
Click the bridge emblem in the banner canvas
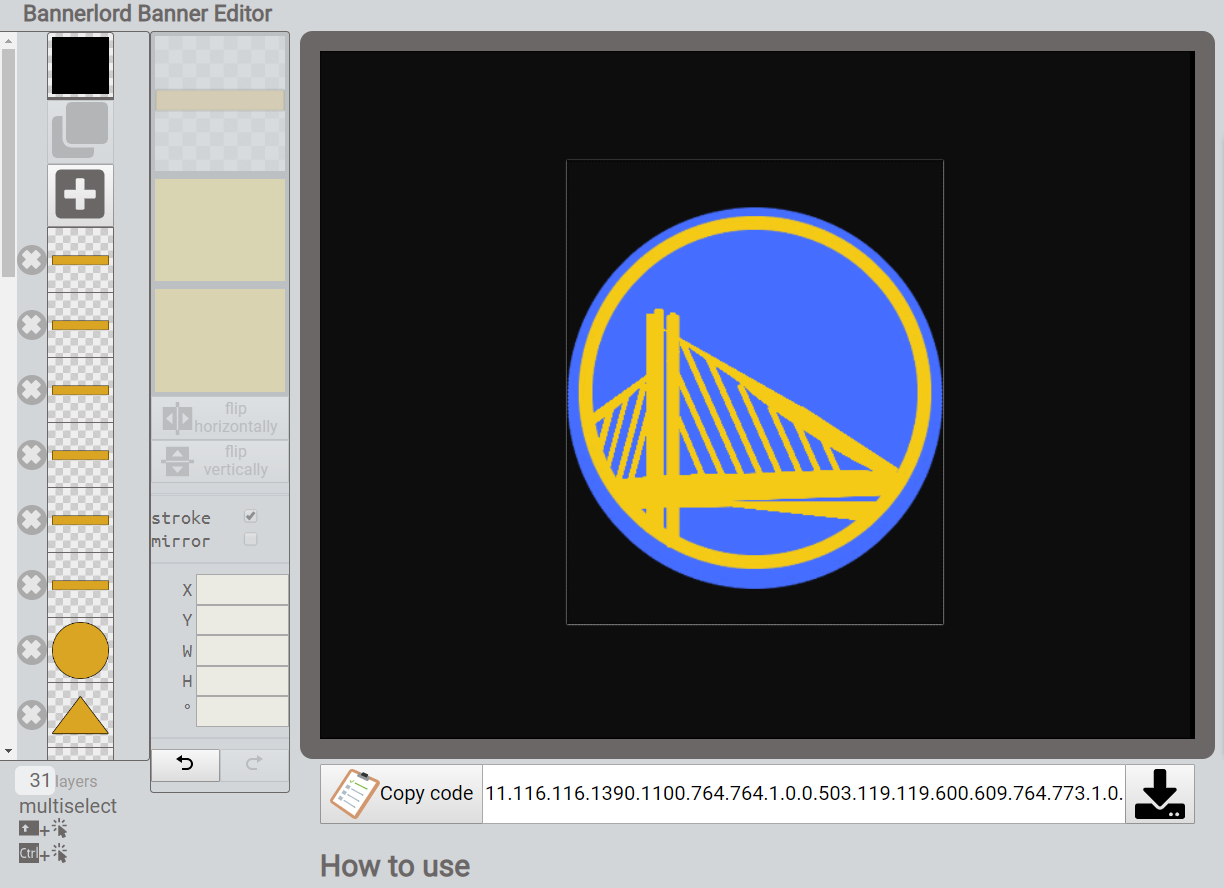pyautogui.click(x=755, y=398)
